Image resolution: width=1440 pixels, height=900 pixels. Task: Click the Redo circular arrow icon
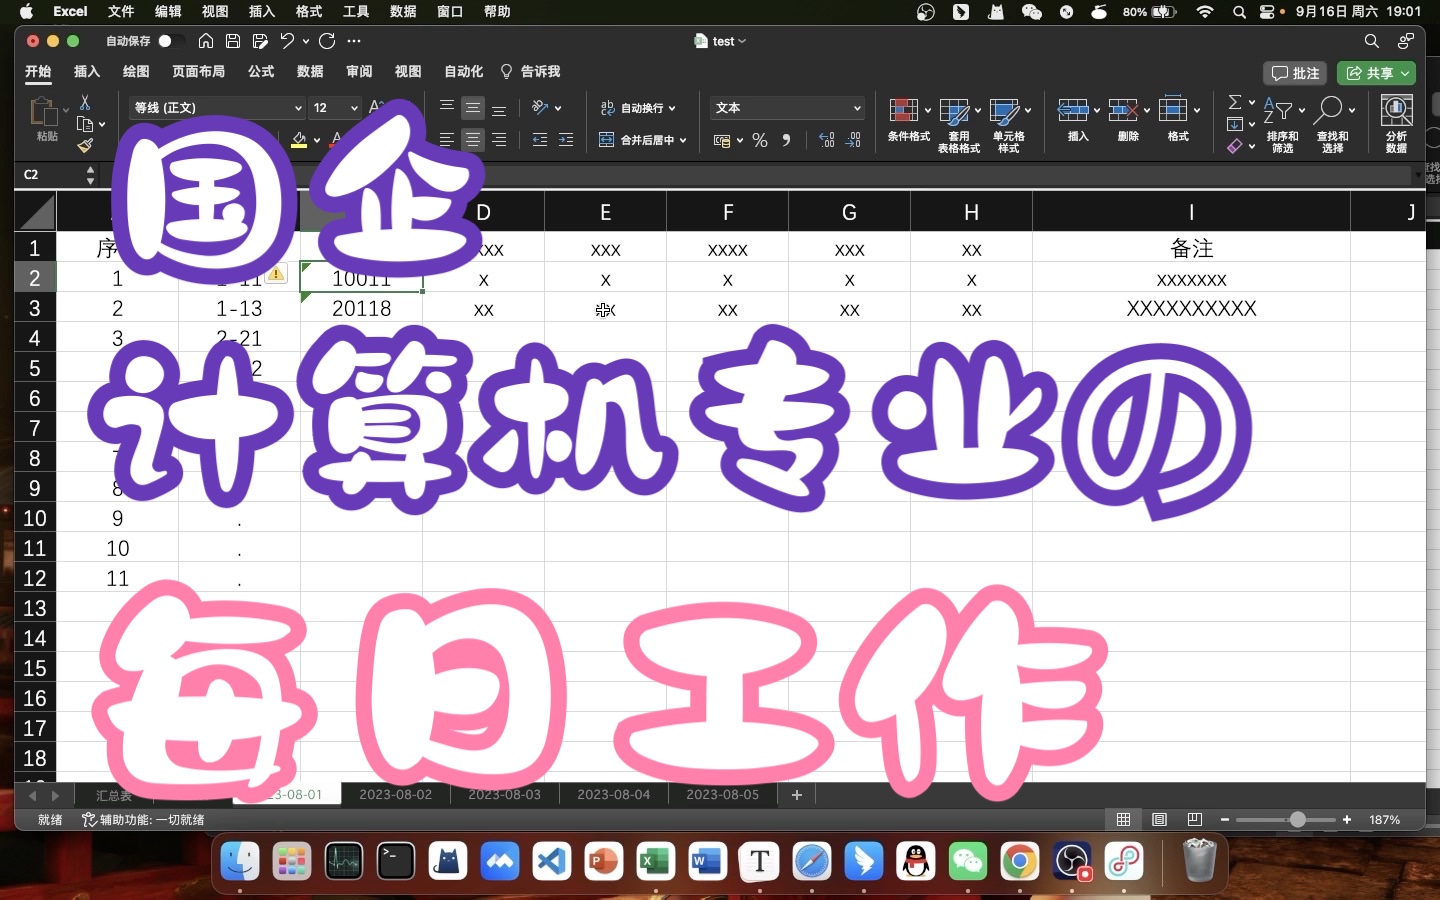coord(327,41)
